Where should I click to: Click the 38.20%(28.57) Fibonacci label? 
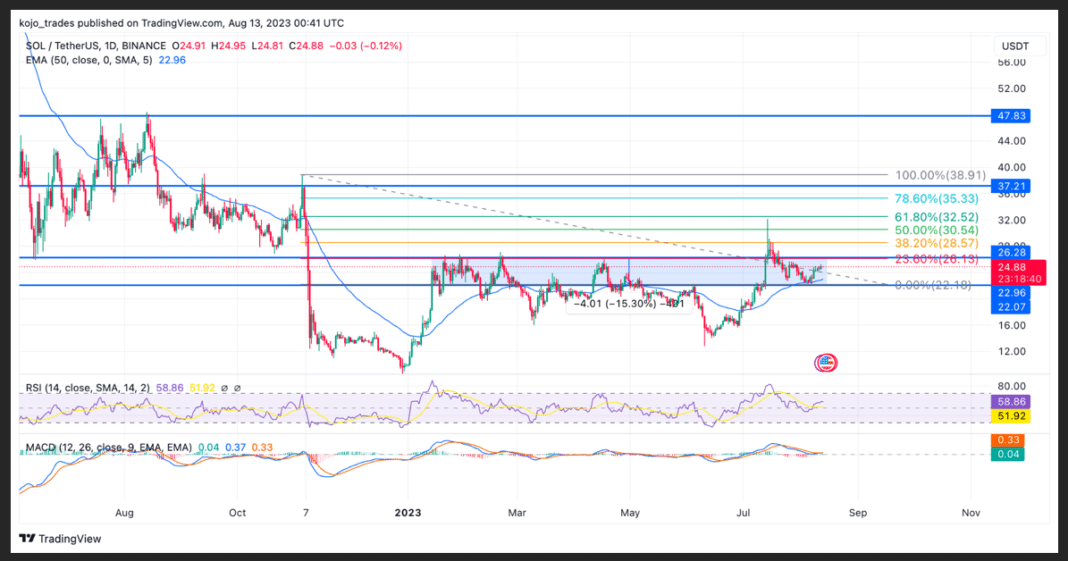[937, 243]
